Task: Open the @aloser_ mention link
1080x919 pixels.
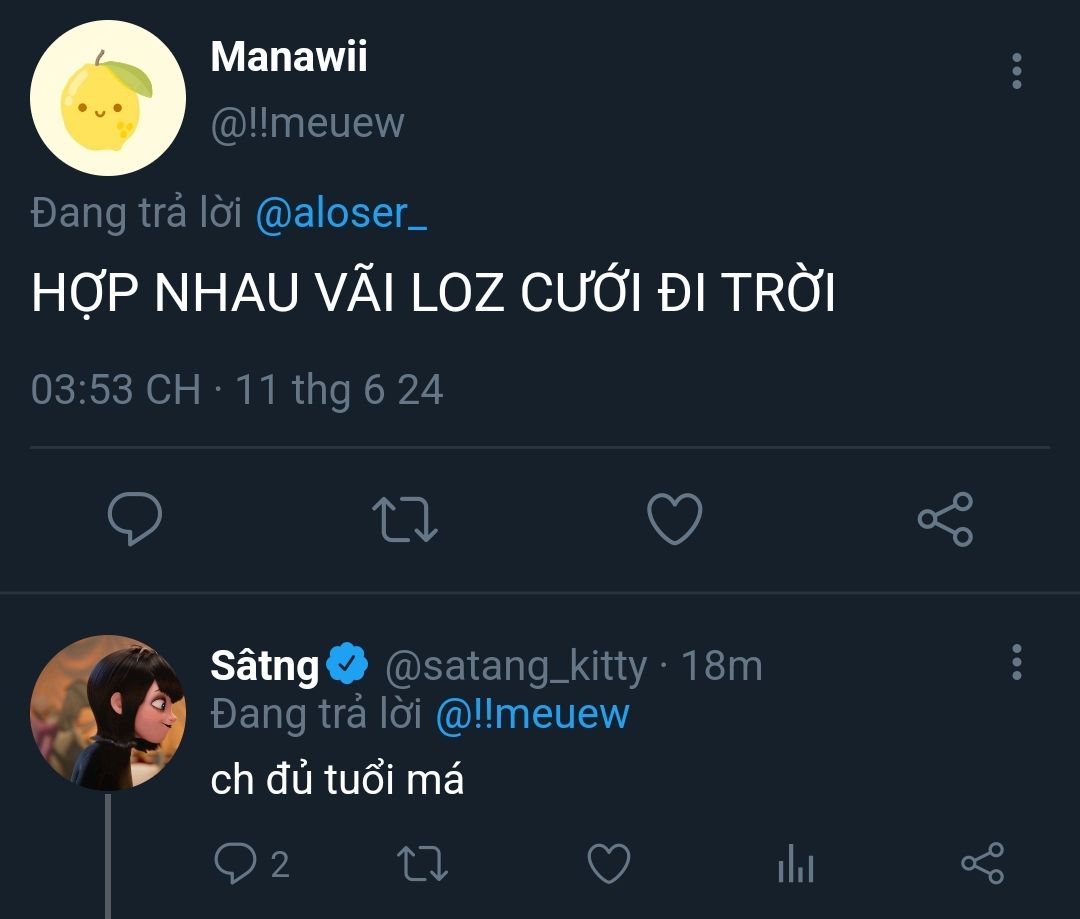Action: (341, 213)
